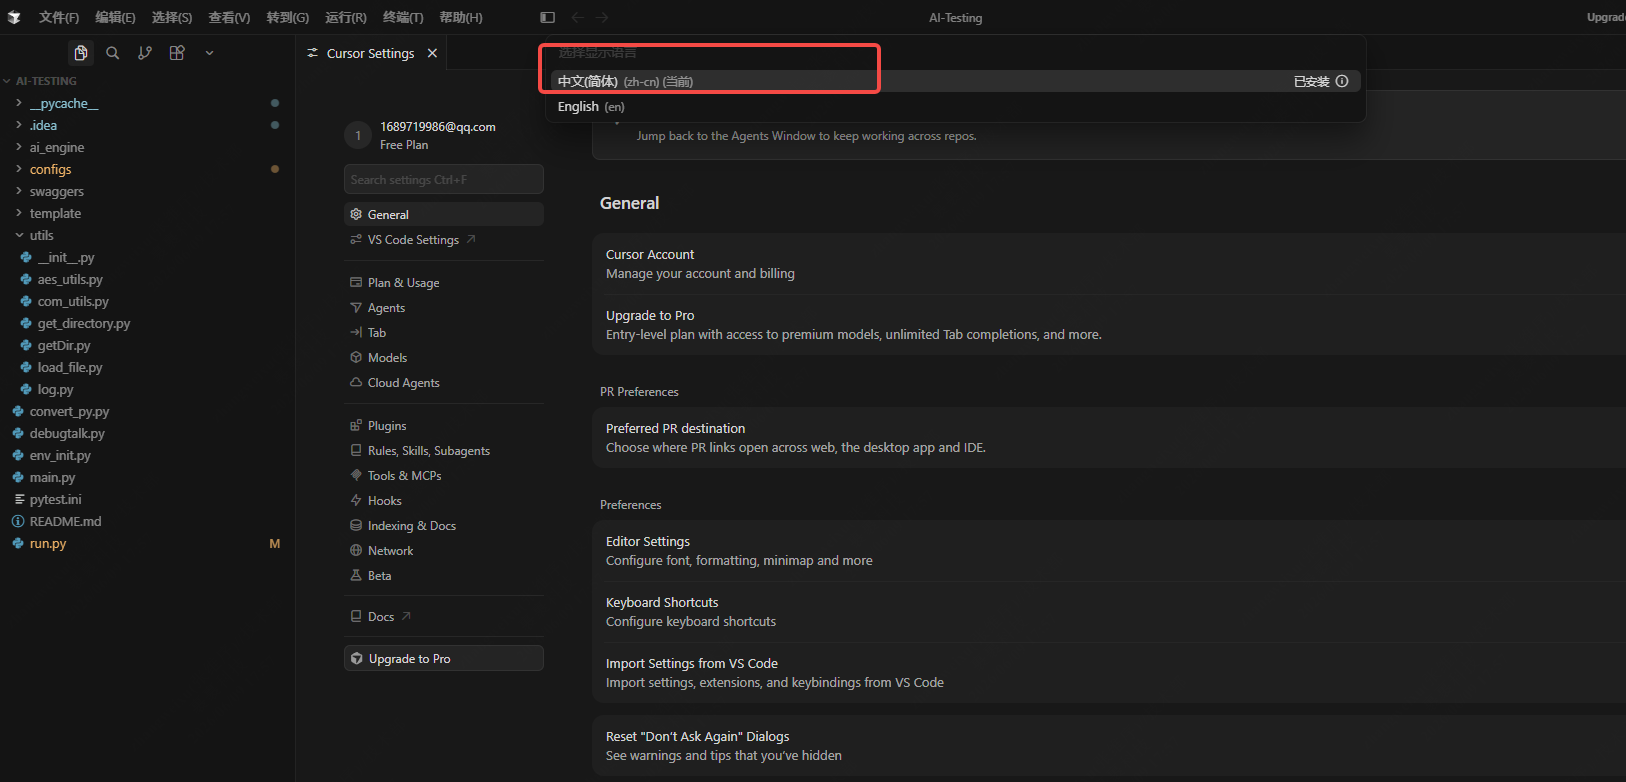Viewport: 1626px width, 782px height.
Task: Expand the ai_engine folder
Action: pos(147,147)
